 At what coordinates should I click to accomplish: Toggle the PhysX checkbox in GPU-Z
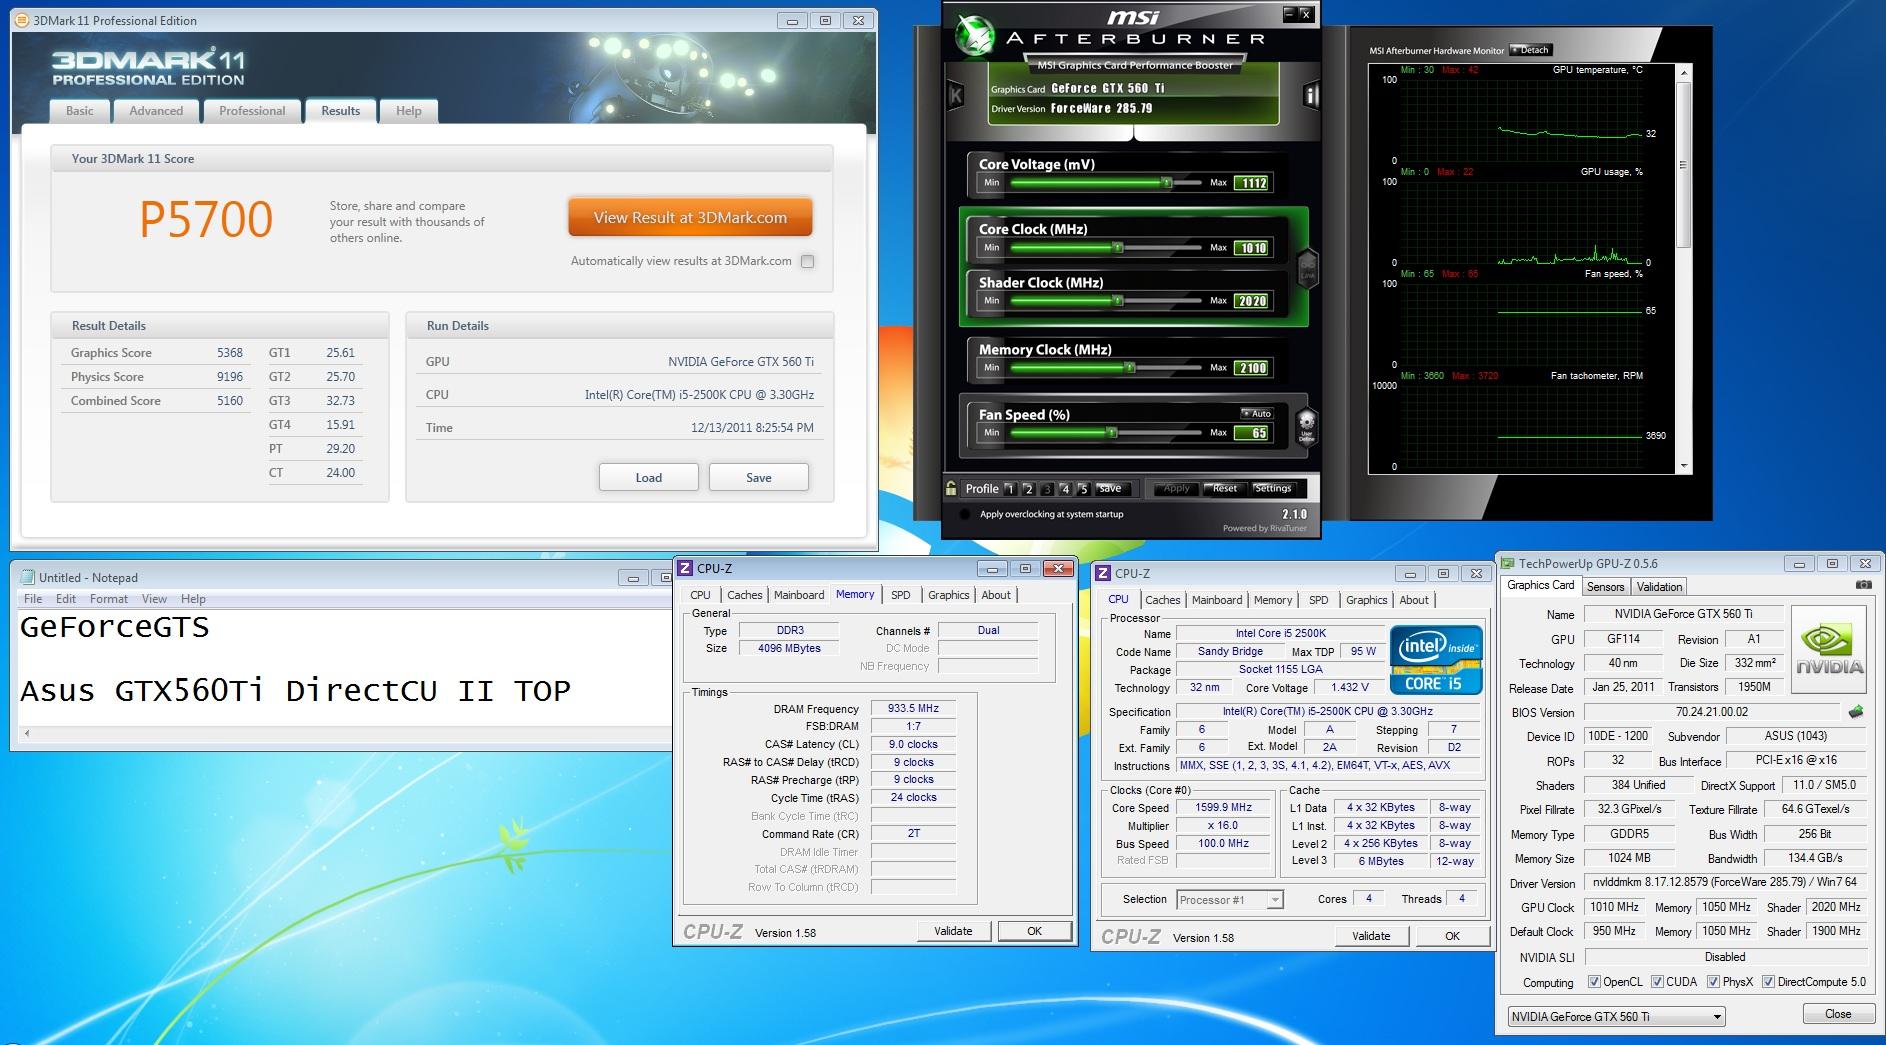point(1713,982)
